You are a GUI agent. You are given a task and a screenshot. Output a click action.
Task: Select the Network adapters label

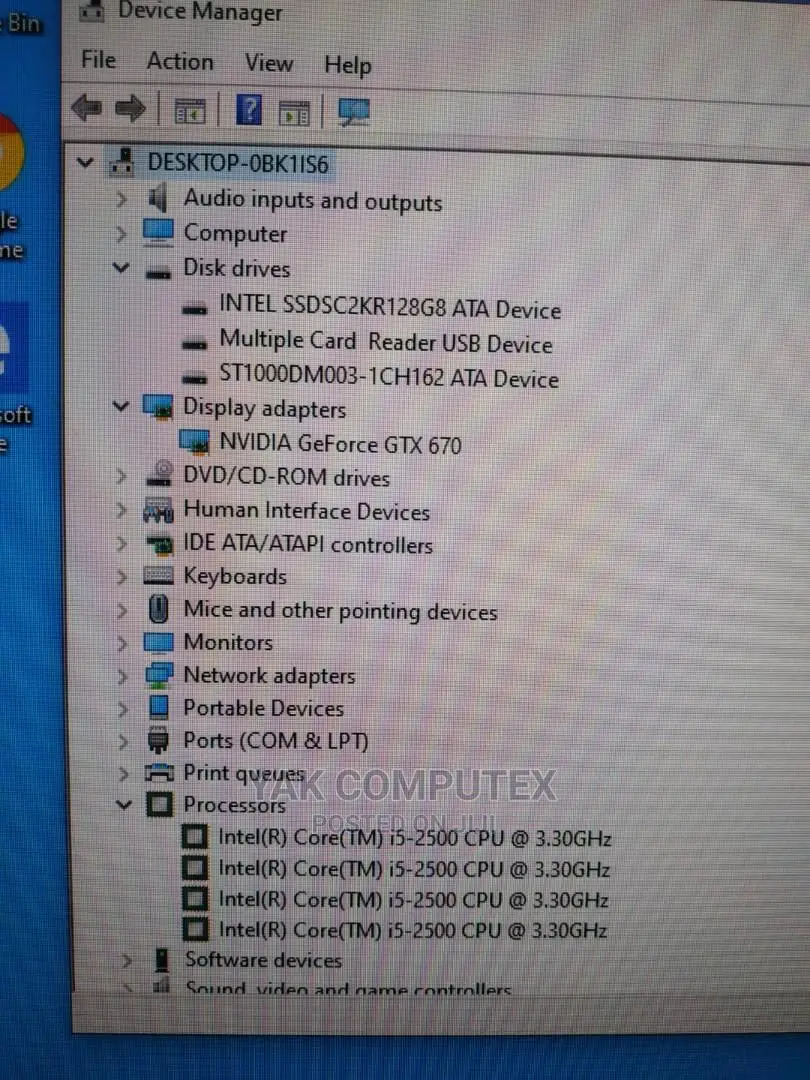[269, 675]
